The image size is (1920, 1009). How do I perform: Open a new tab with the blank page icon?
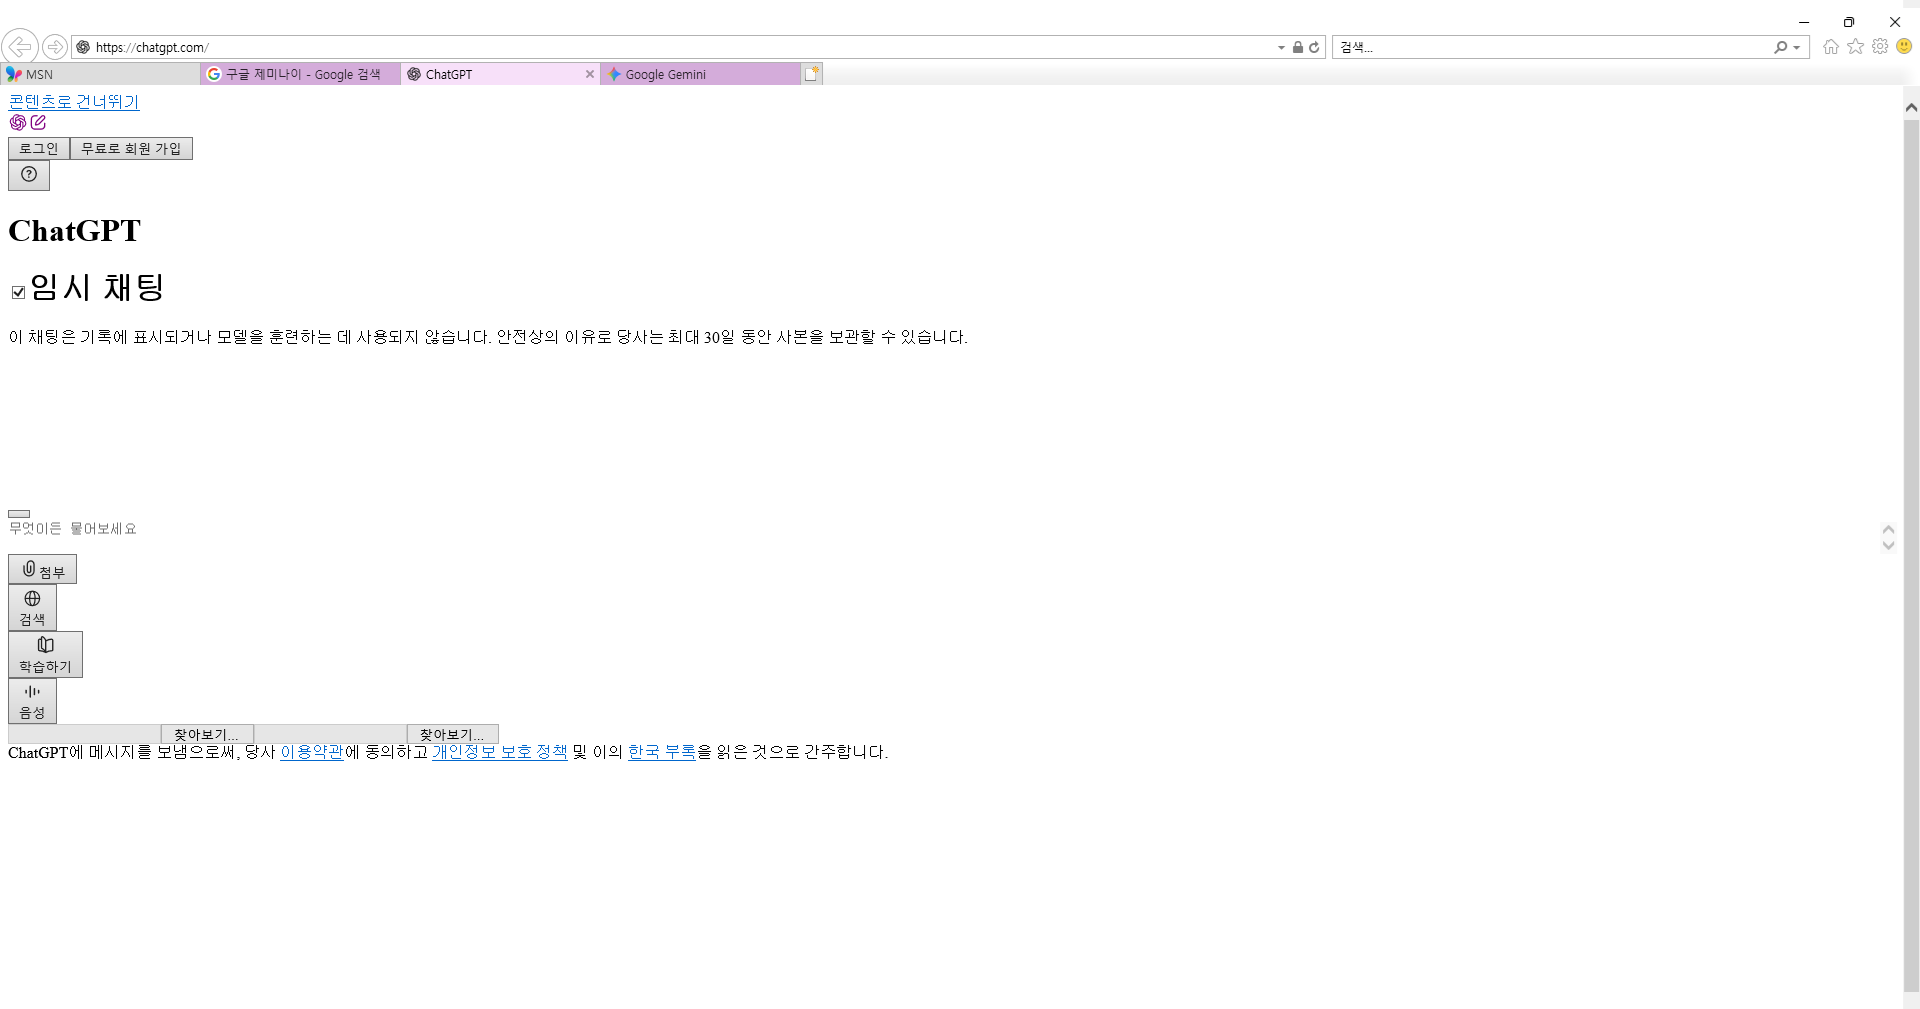coord(812,74)
